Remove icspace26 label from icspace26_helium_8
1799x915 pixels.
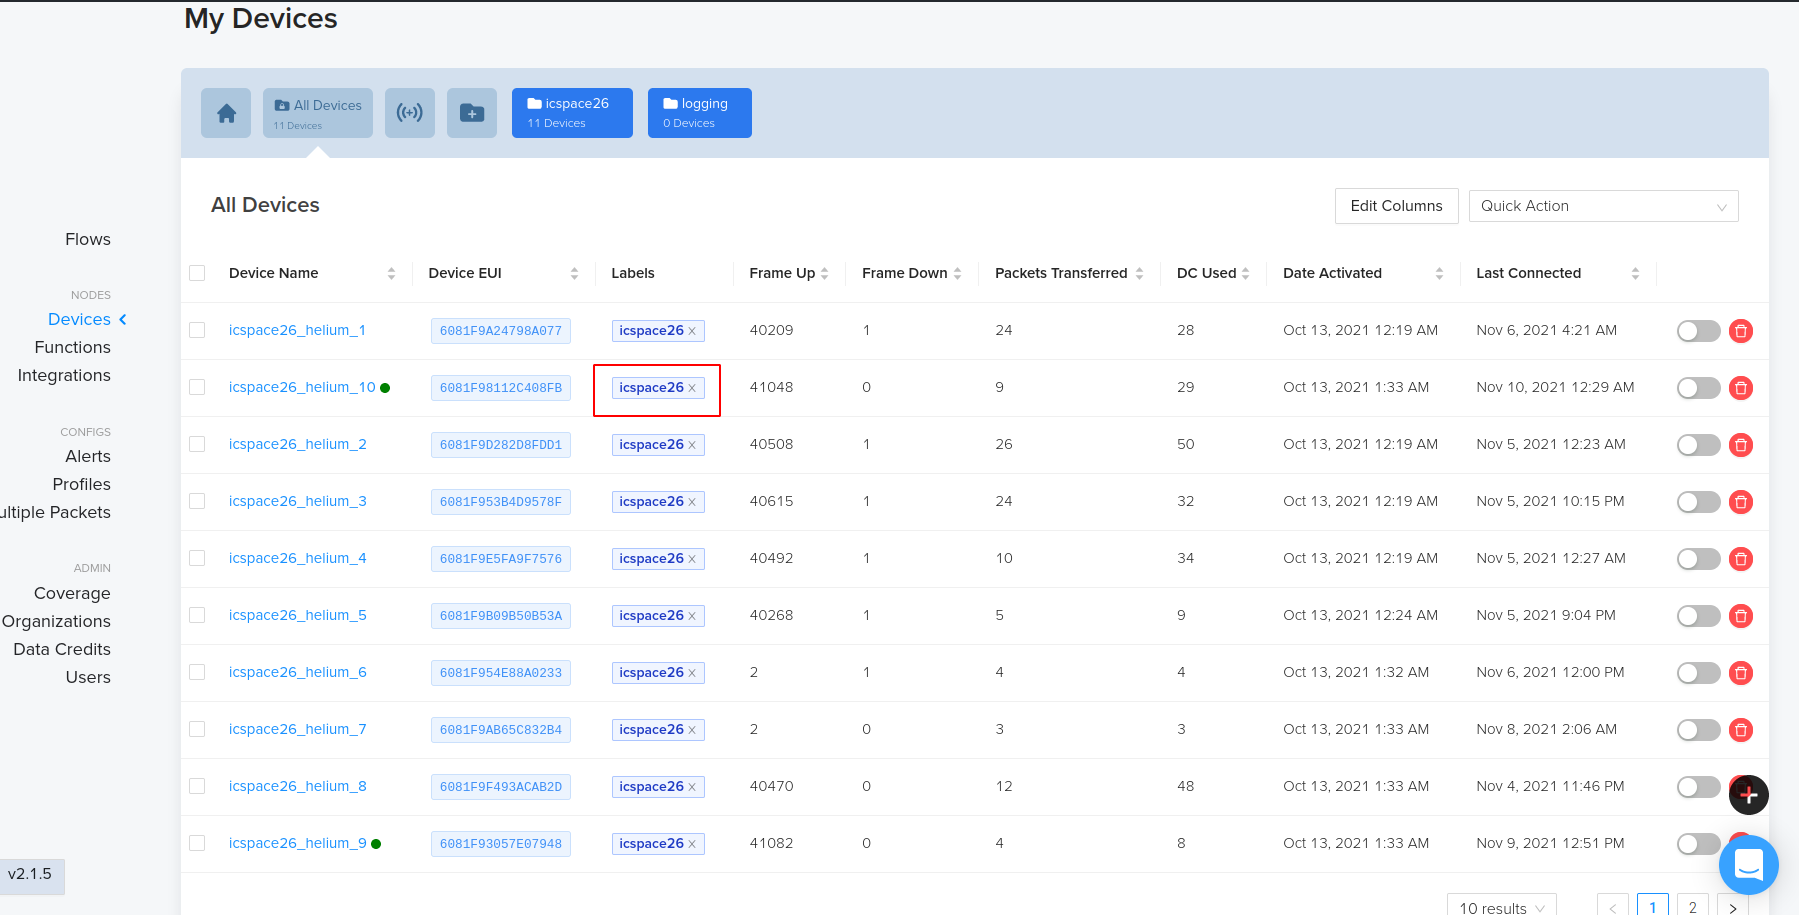[x=692, y=787]
